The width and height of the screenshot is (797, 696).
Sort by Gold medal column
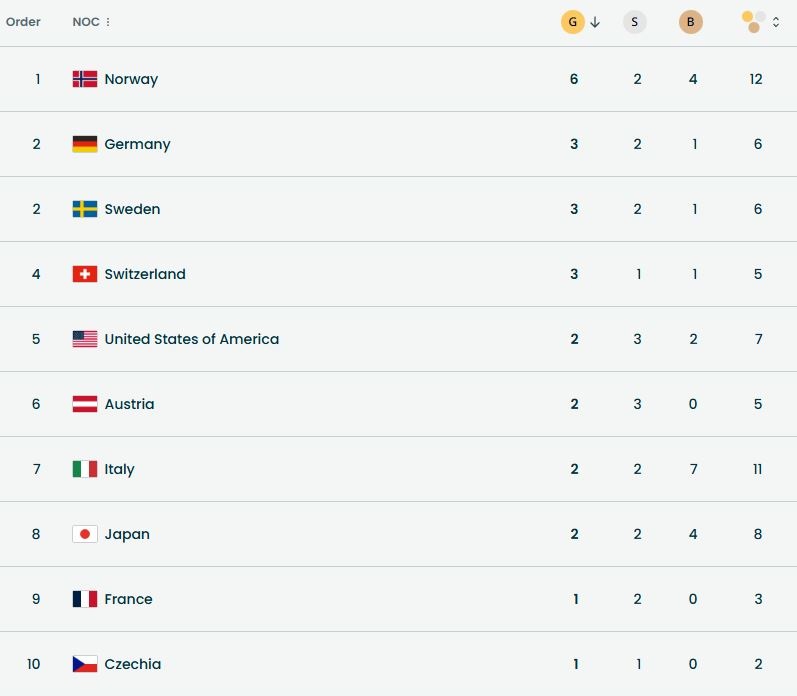click(581, 22)
